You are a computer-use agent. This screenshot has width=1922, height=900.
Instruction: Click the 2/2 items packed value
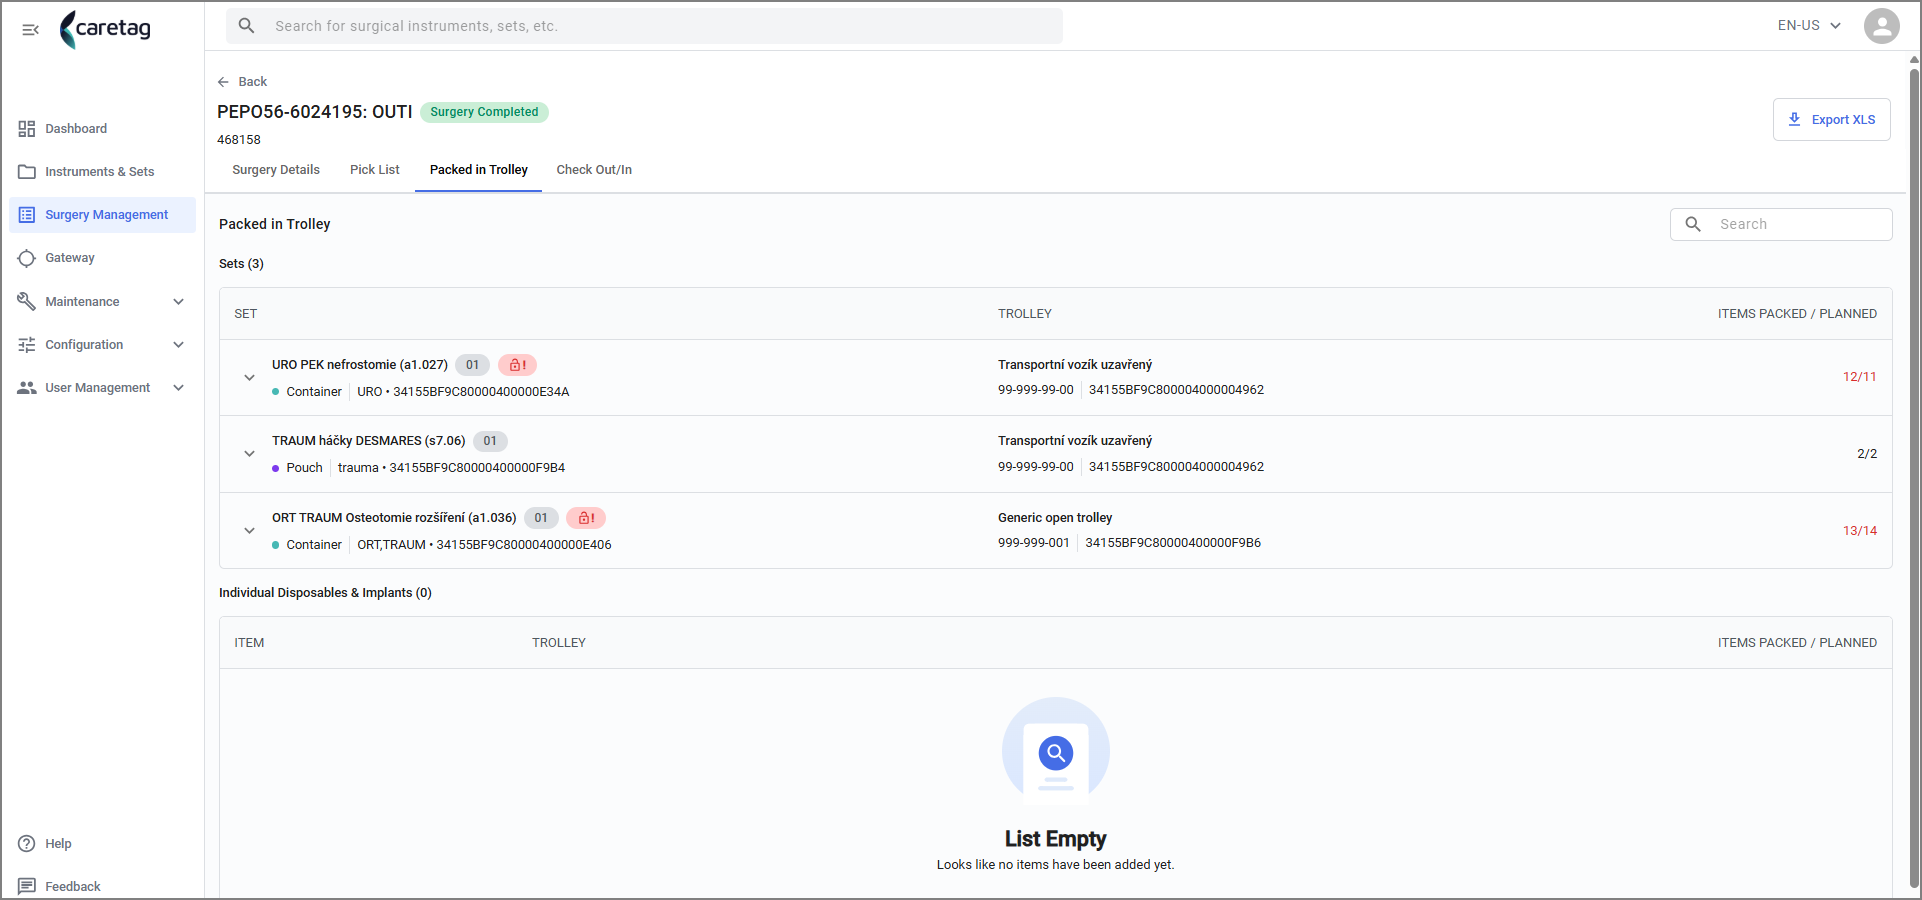(x=1867, y=454)
